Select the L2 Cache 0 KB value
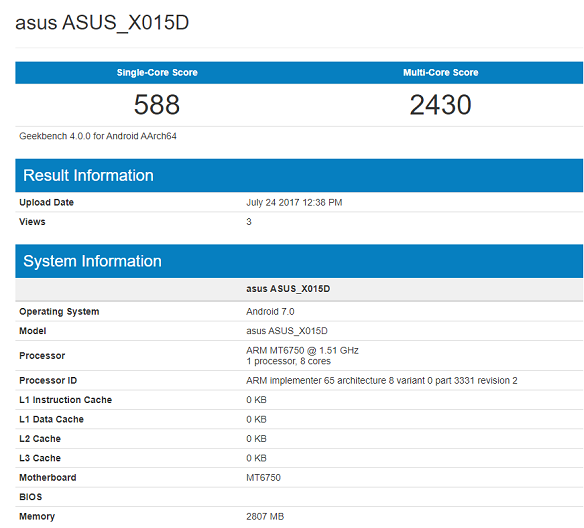The image size is (584, 528). [256, 439]
